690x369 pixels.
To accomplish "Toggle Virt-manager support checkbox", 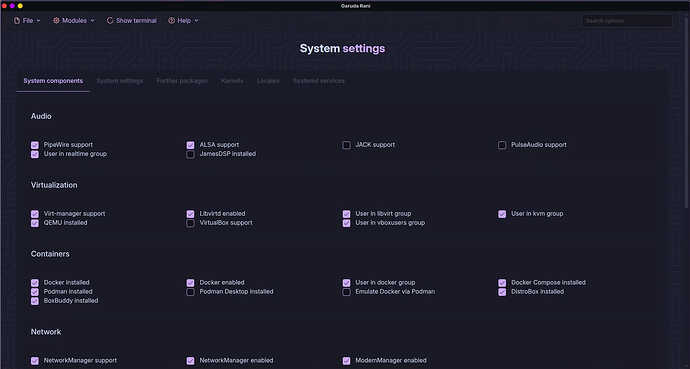I will pyautogui.click(x=35, y=214).
